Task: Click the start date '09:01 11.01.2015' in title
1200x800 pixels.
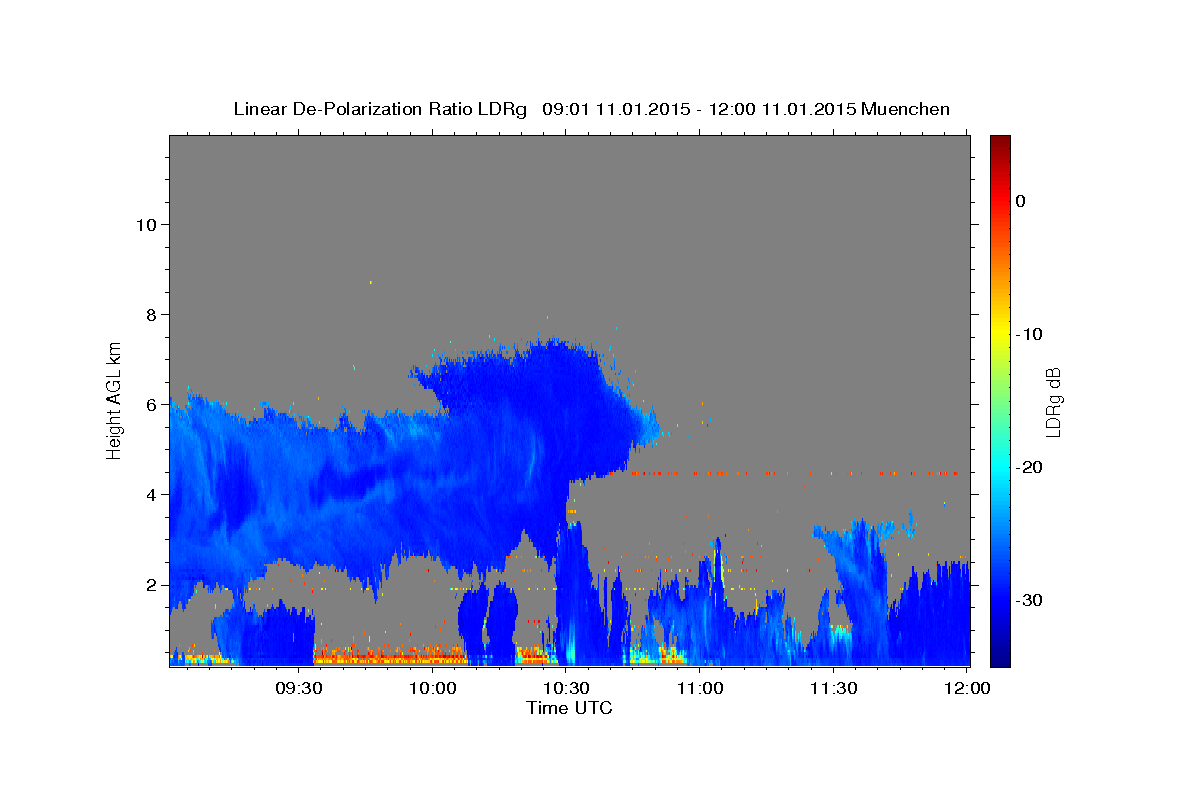Action: click(x=615, y=109)
